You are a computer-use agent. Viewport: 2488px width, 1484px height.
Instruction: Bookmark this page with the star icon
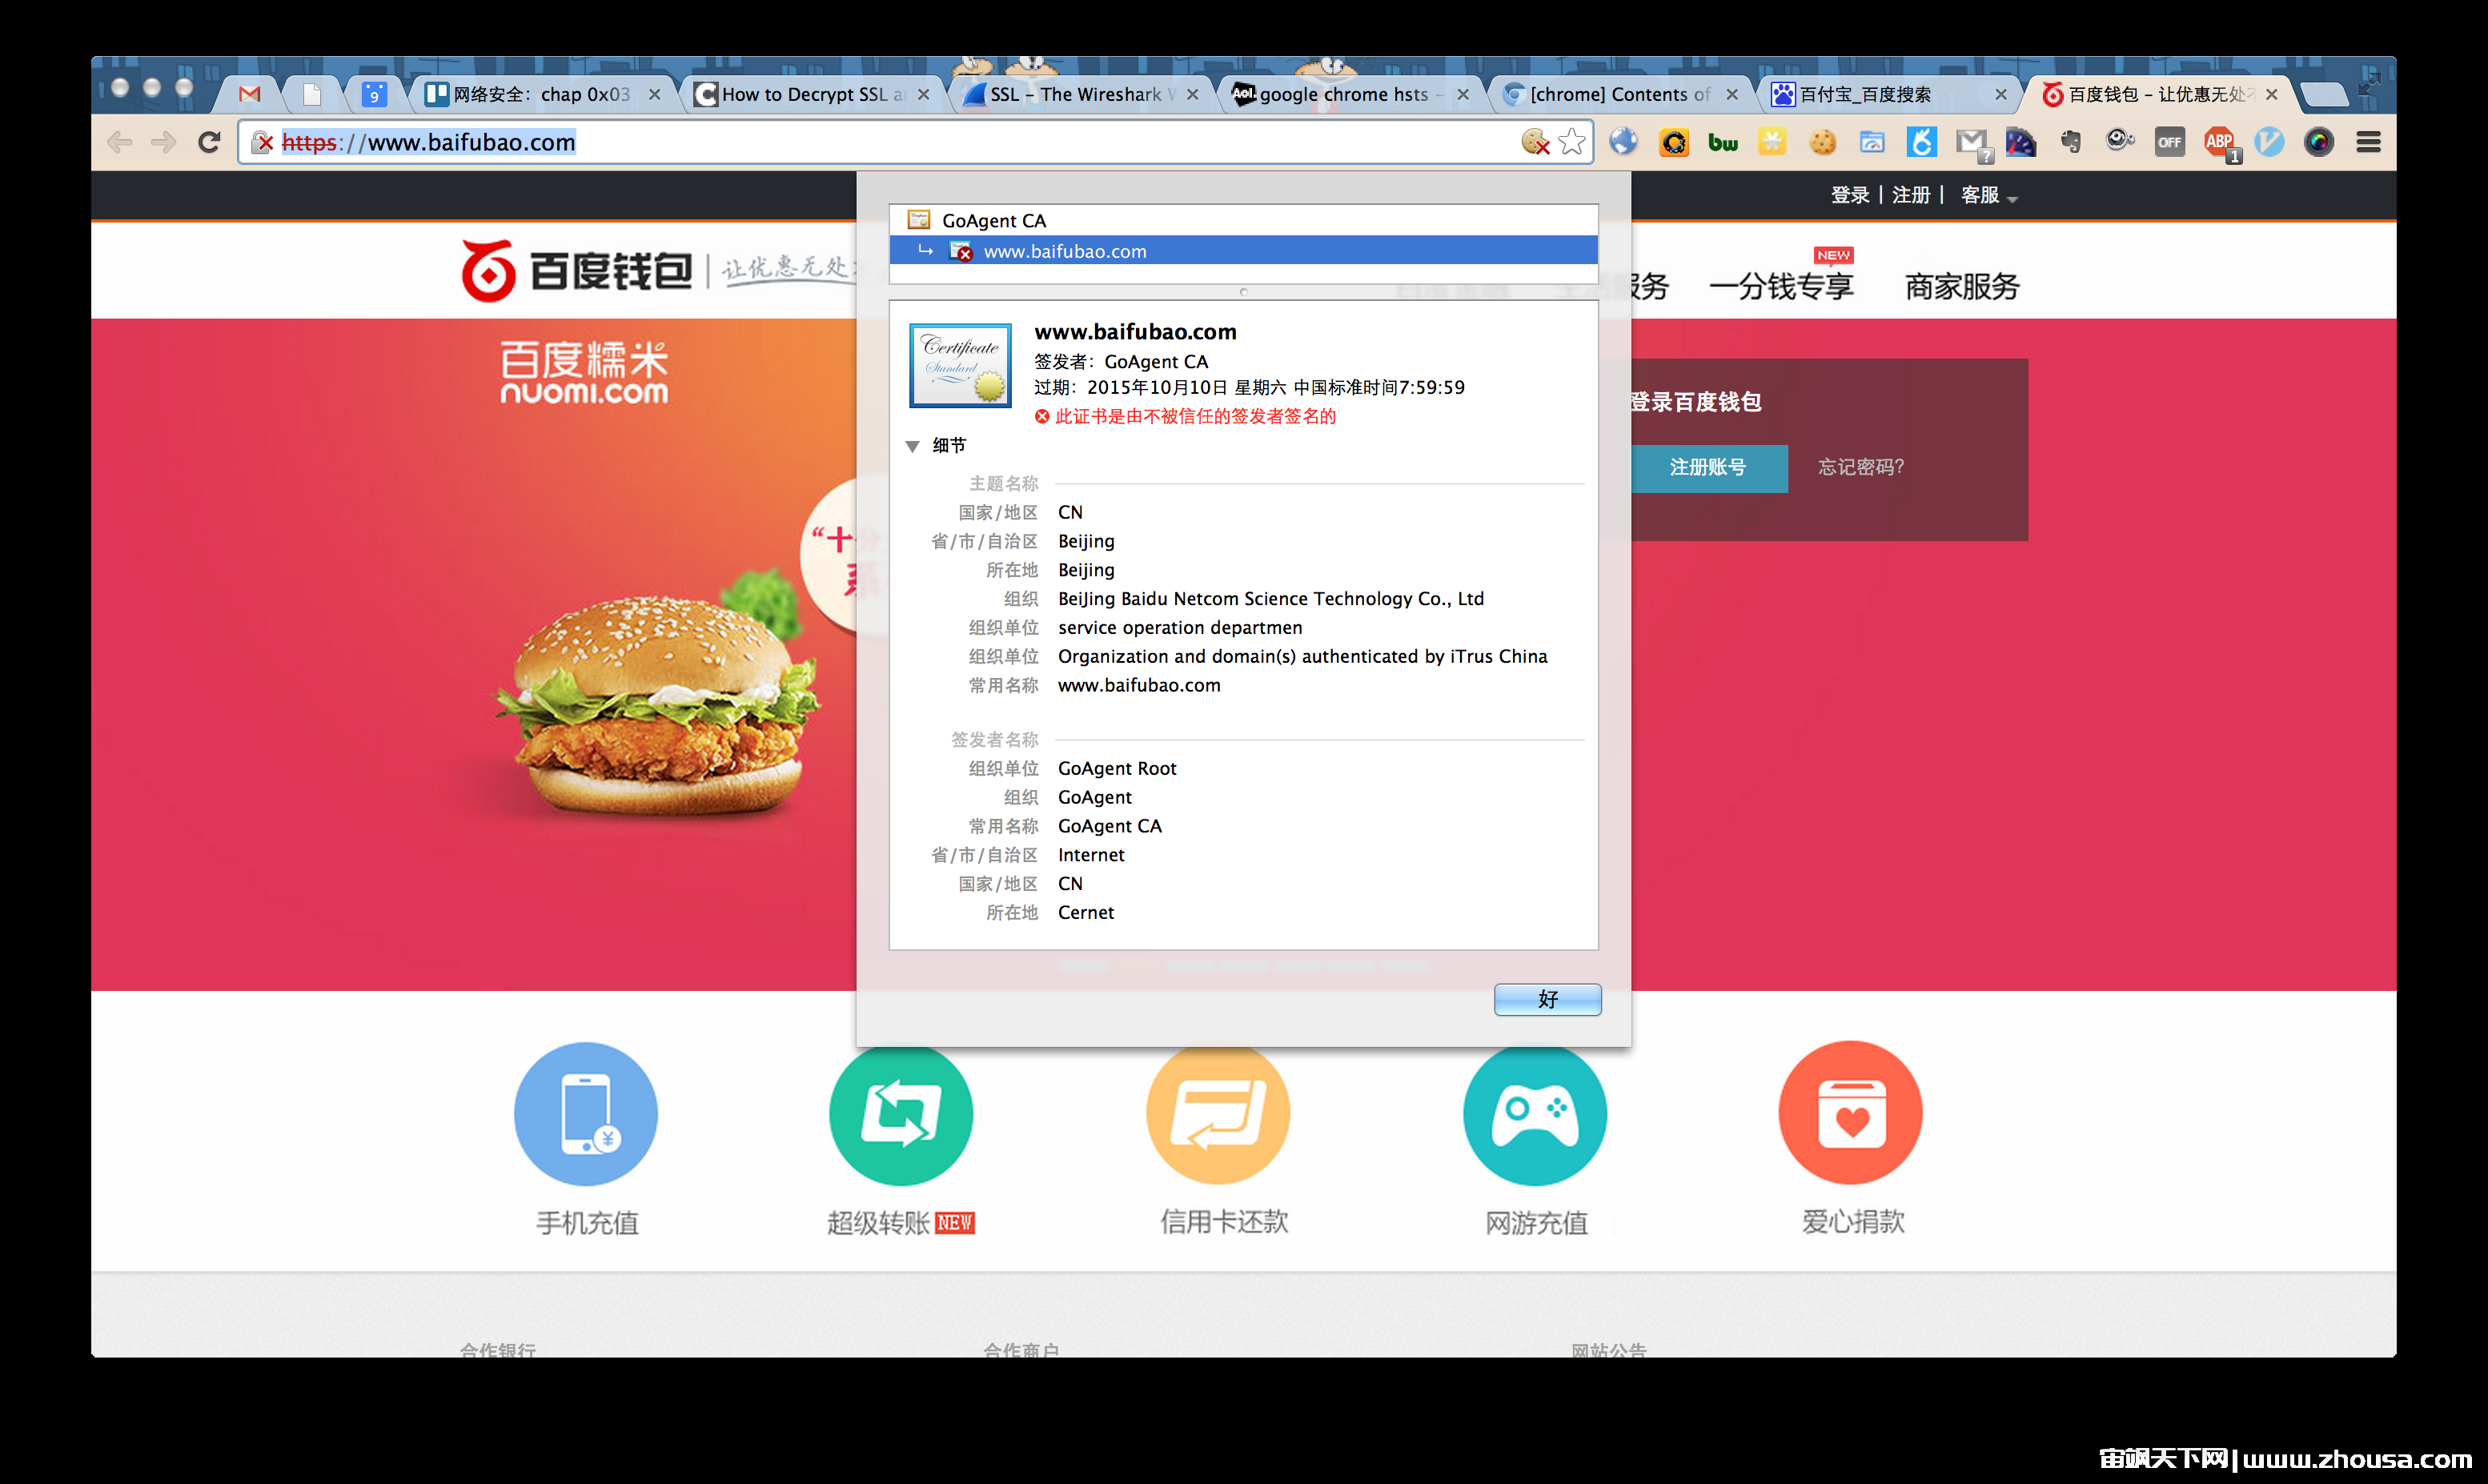[1572, 142]
